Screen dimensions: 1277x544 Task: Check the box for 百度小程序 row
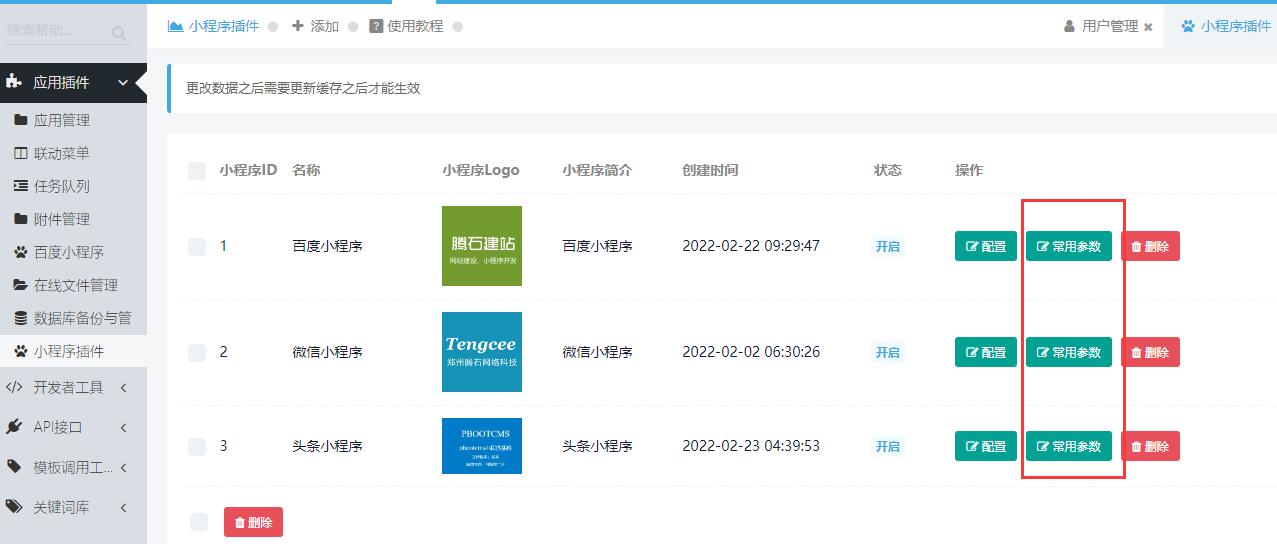[197, 246]
